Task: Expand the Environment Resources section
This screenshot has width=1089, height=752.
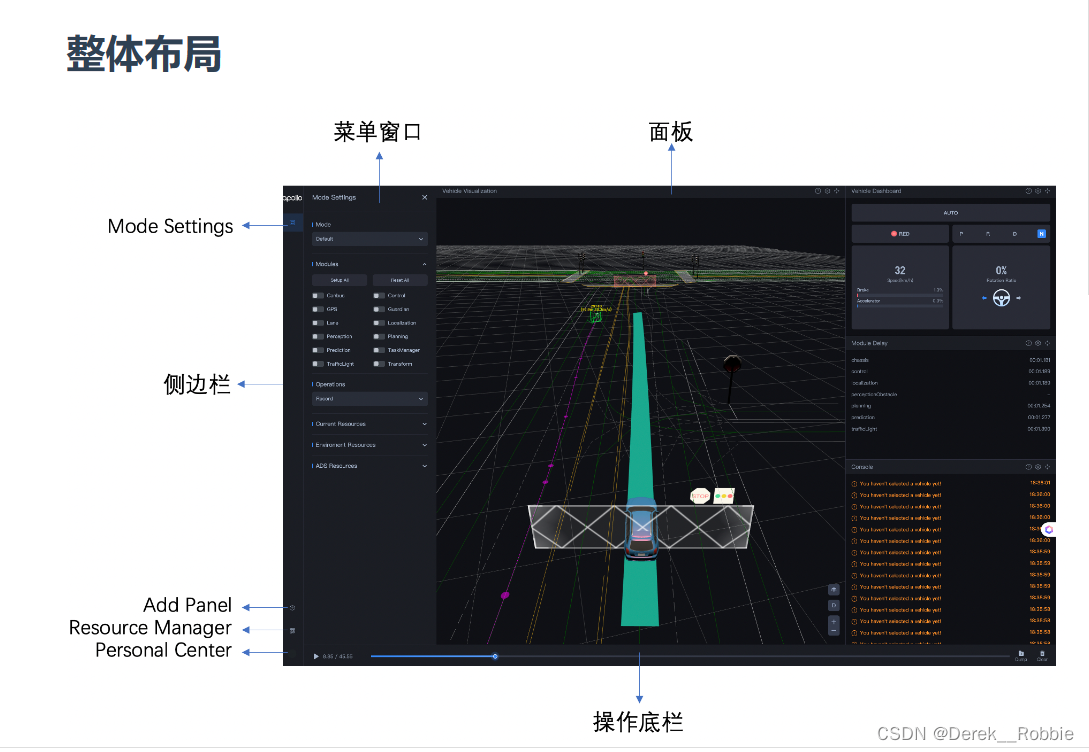Action: 424,444
